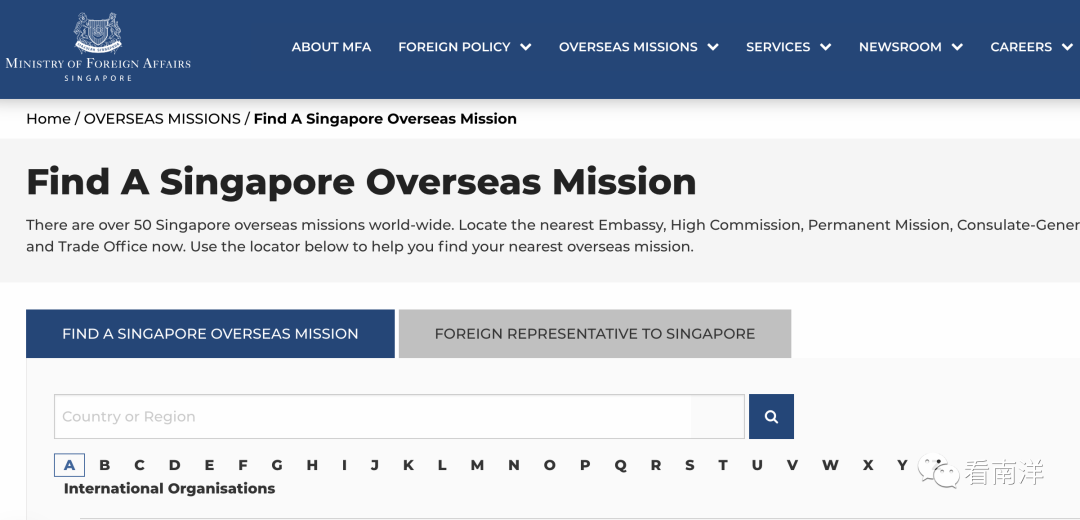Screen dimensions: 1080x520
Task: Filter missions by letter P
Action: (x=585, y=466)
